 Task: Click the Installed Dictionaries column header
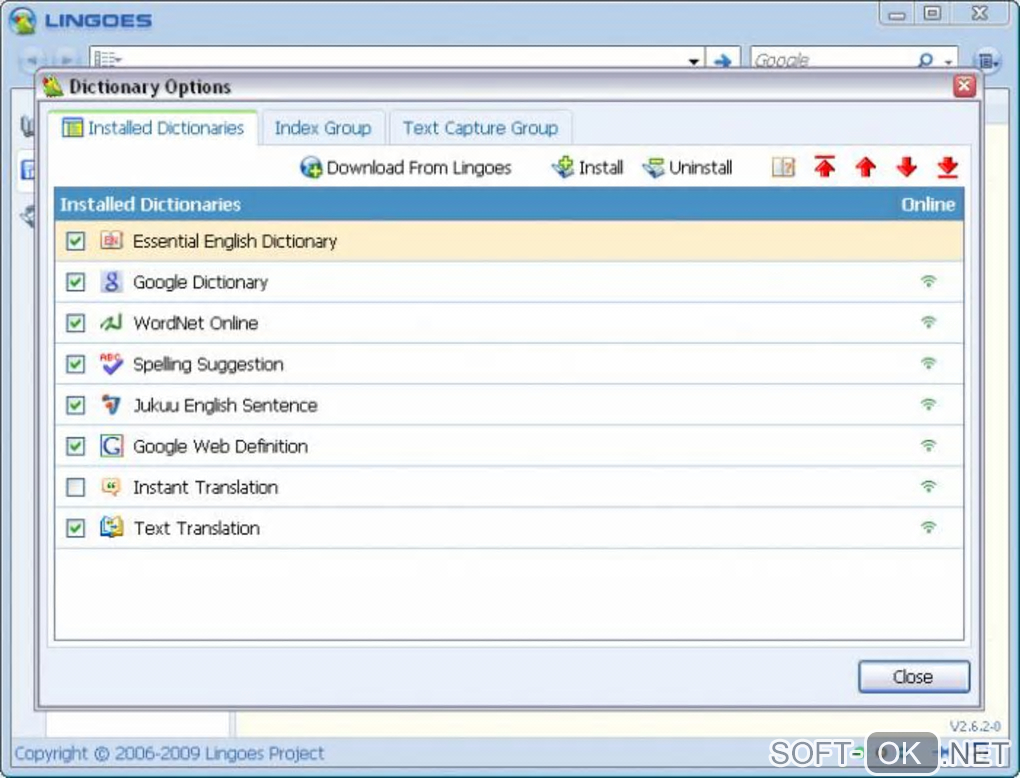[150, 204]
